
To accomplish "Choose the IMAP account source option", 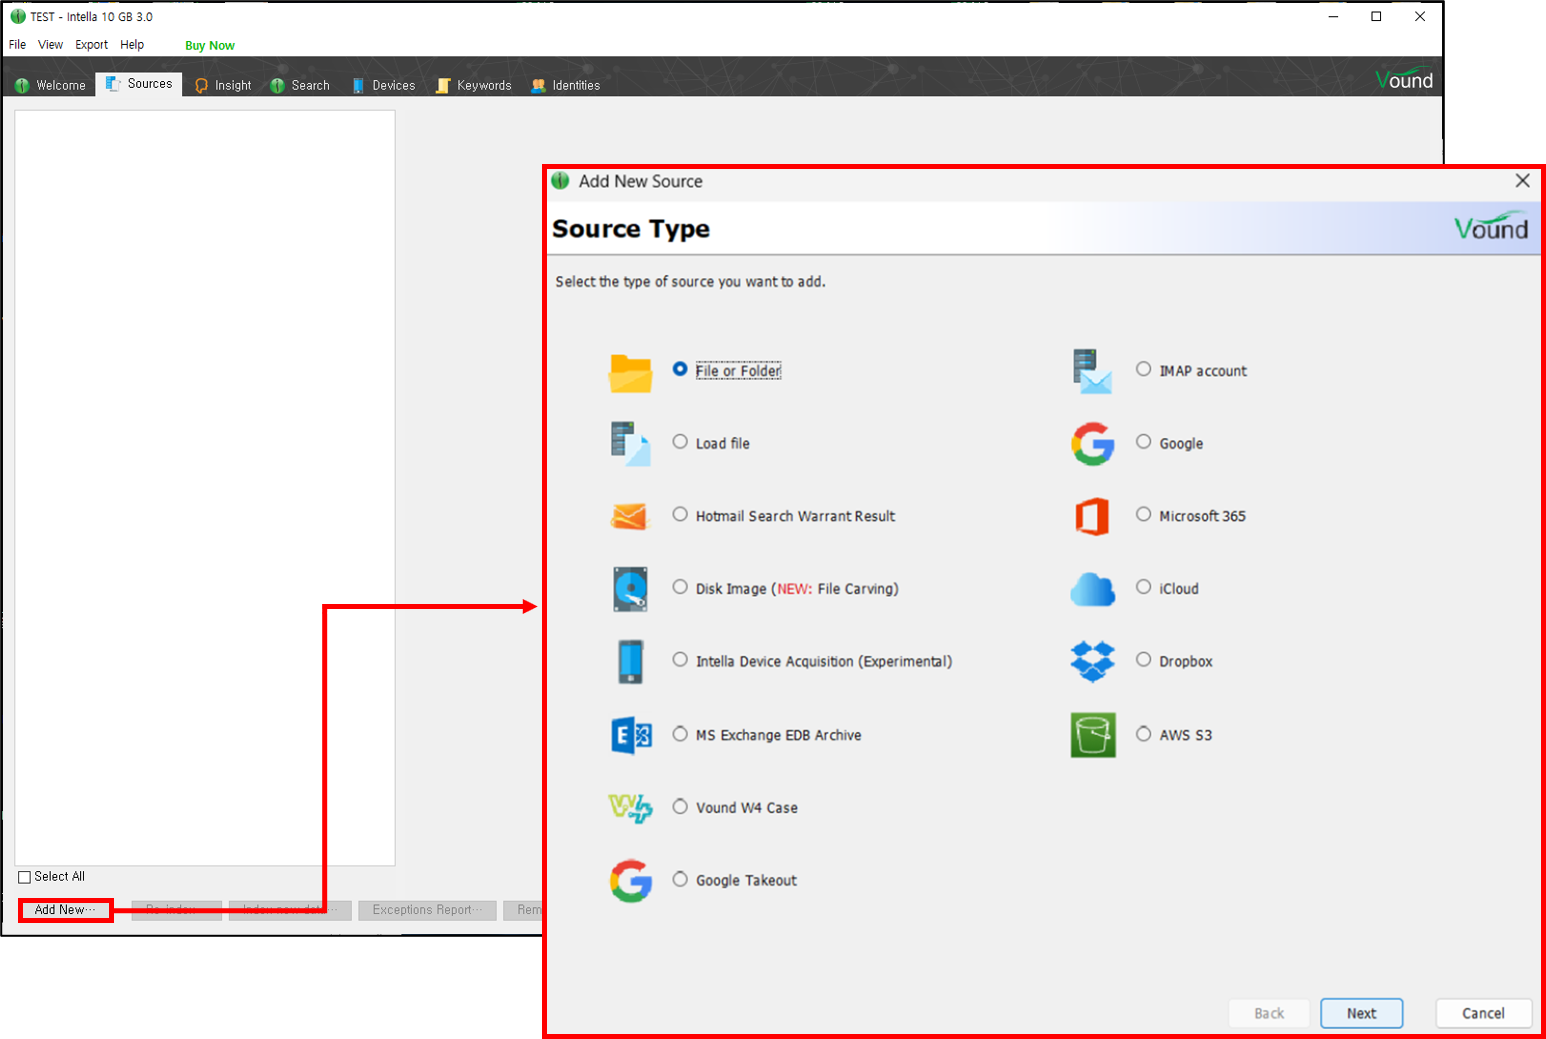I will coord(1143,369).
